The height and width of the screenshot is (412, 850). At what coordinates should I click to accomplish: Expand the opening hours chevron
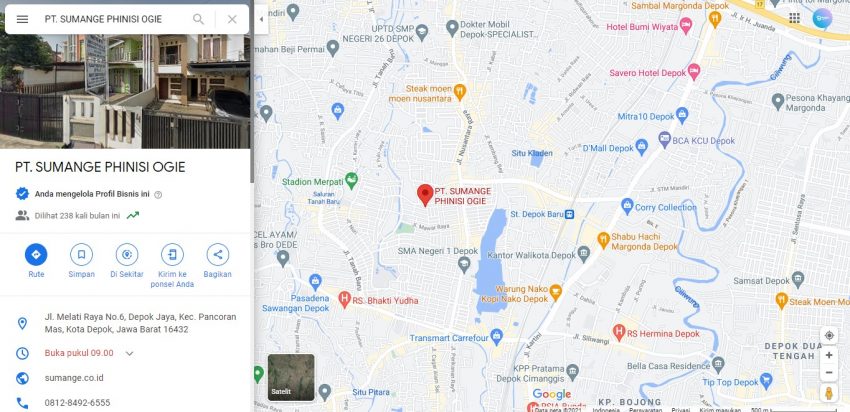point(130,353)
